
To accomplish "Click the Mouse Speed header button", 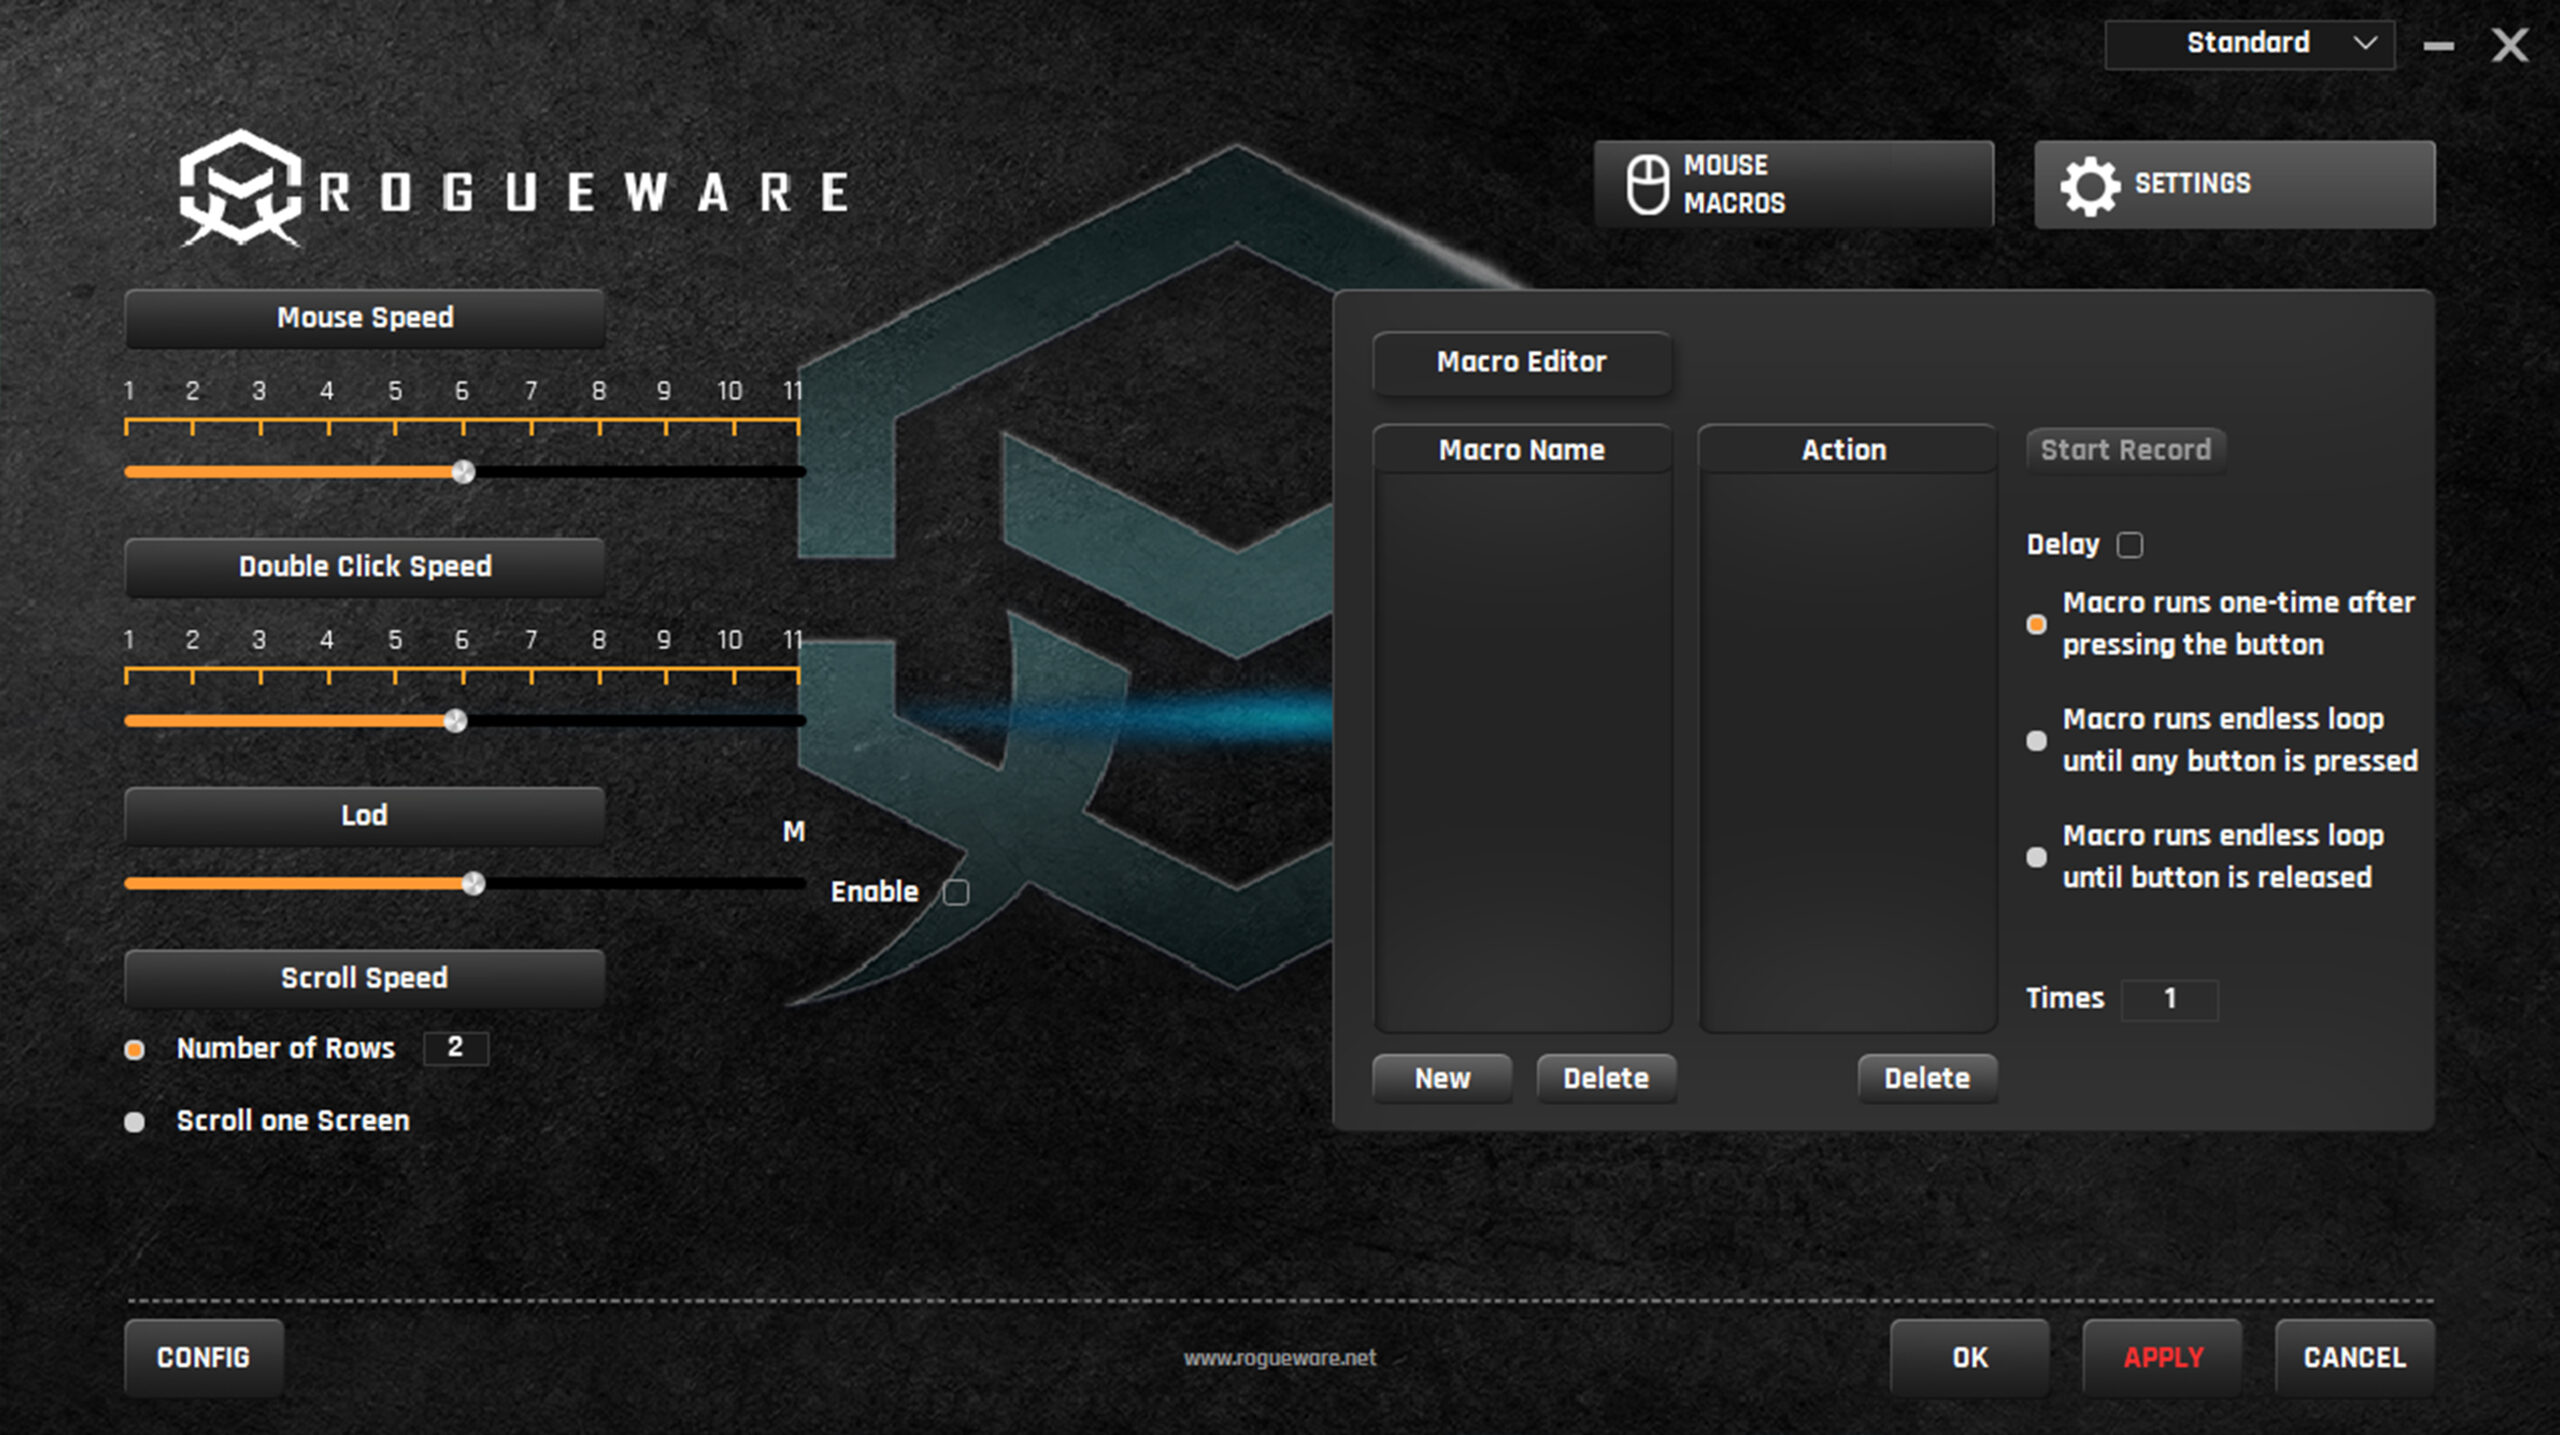I will [x=365, y=318].
